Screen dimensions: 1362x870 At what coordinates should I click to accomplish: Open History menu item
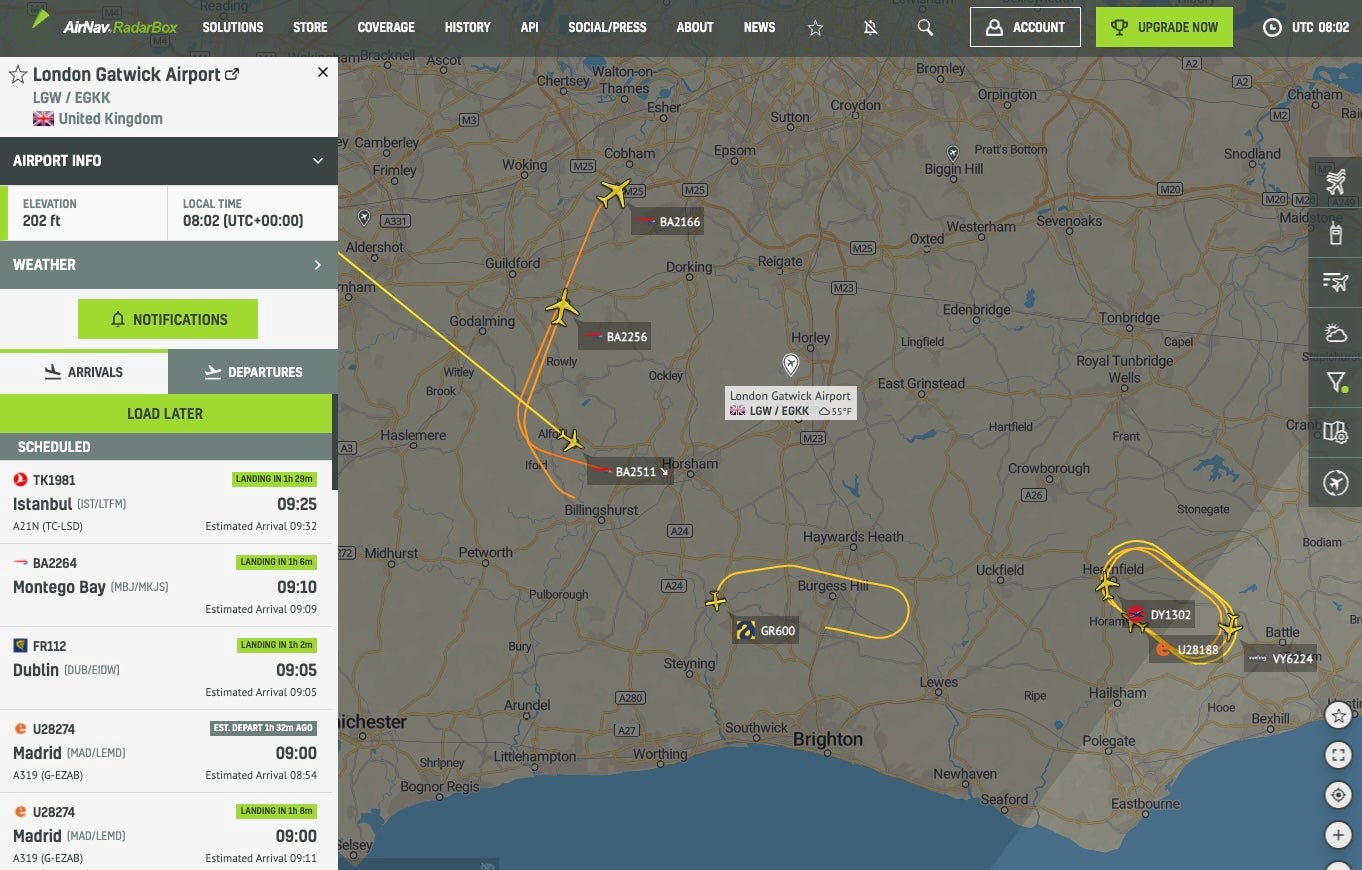(x=468, y=27)
